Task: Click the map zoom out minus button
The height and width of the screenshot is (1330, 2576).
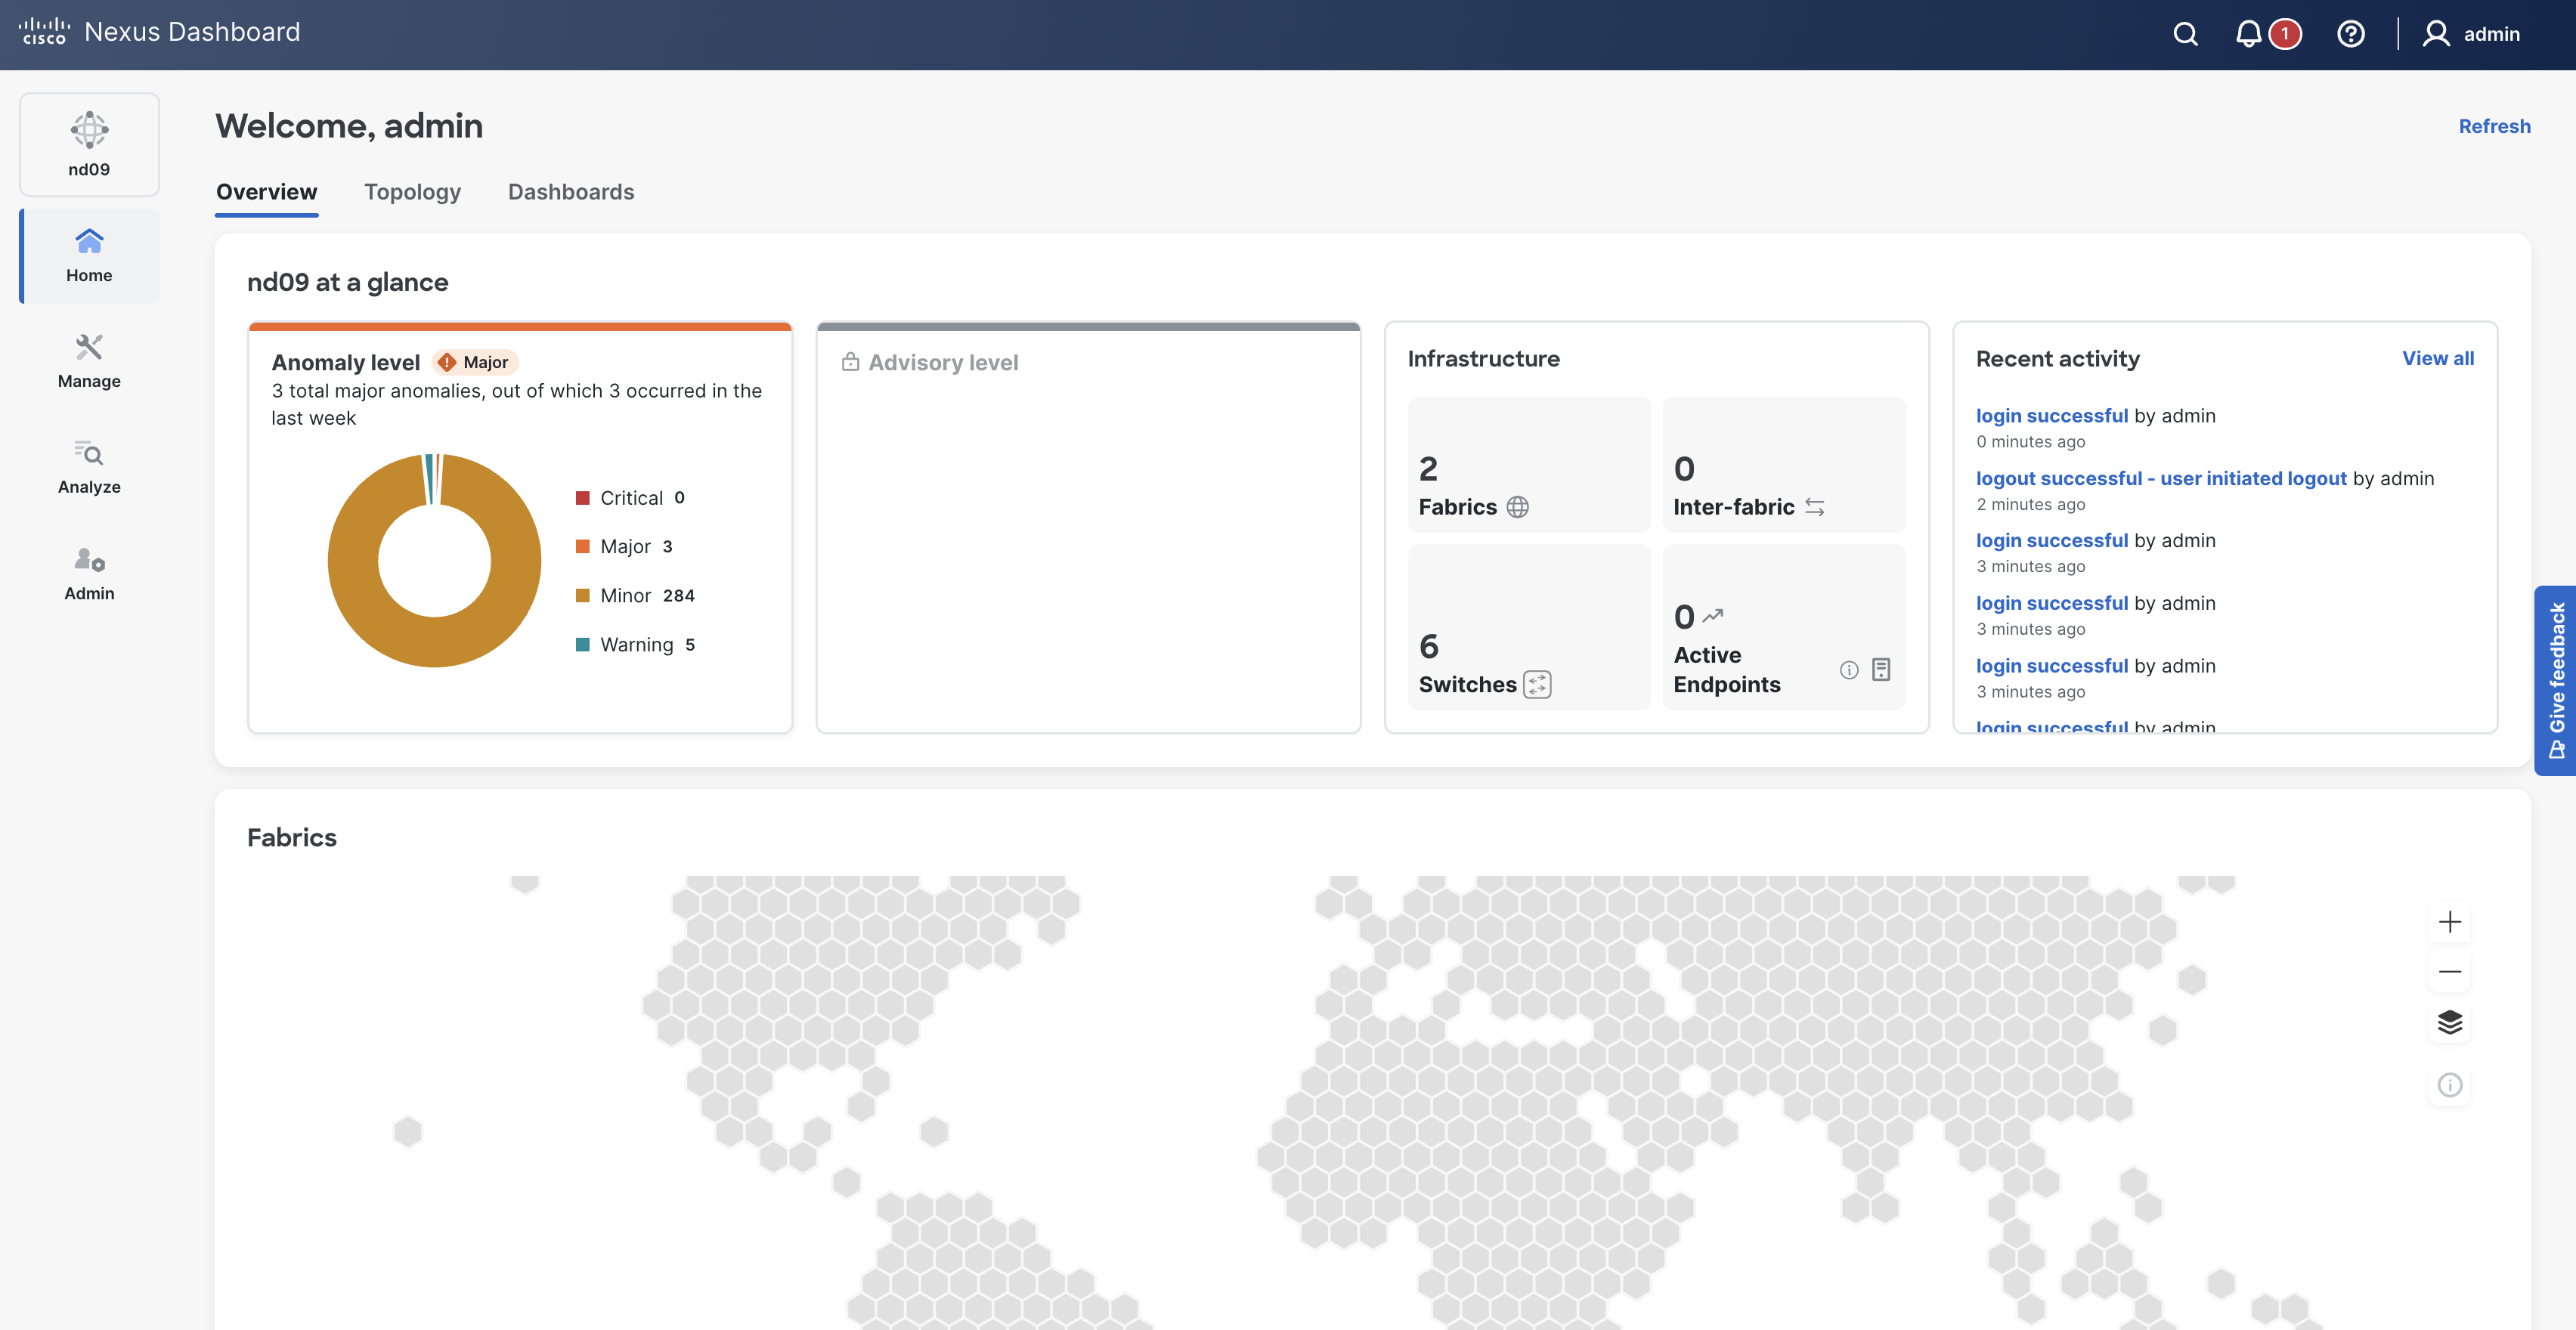Action: tap(2449, 972)
